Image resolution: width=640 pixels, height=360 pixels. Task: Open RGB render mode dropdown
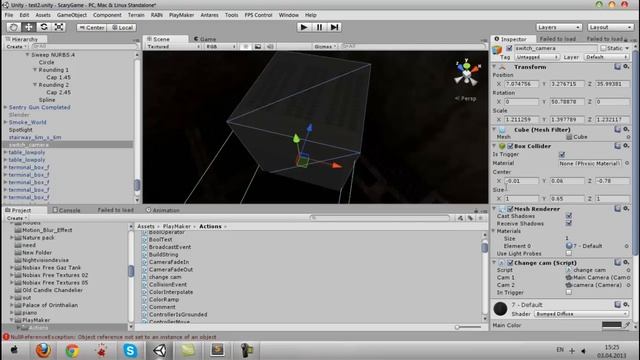[x=220, y=47]
